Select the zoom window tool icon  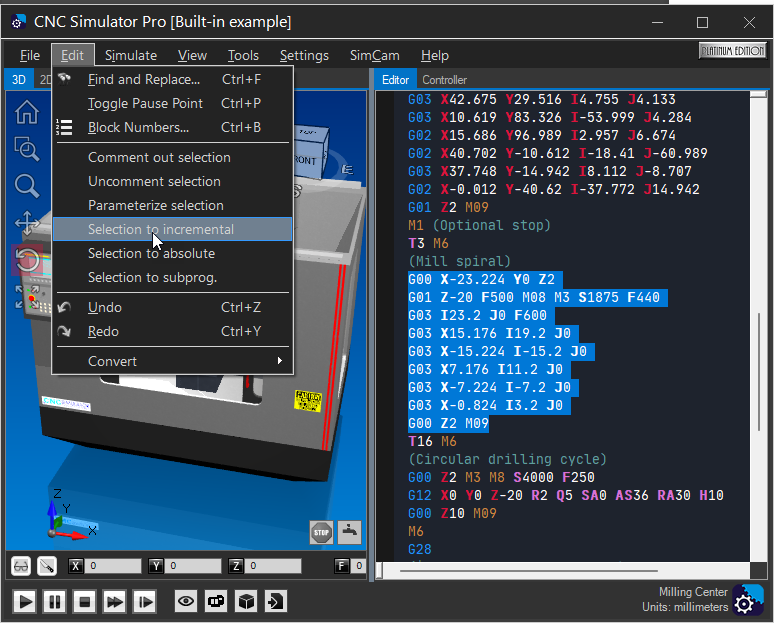coord(27,149)
